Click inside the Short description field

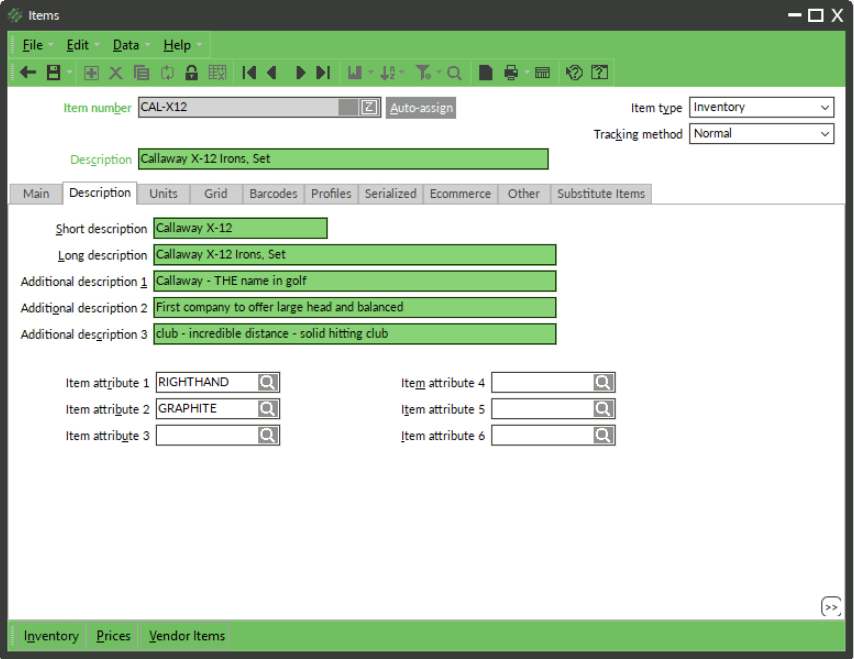(240, 228)
